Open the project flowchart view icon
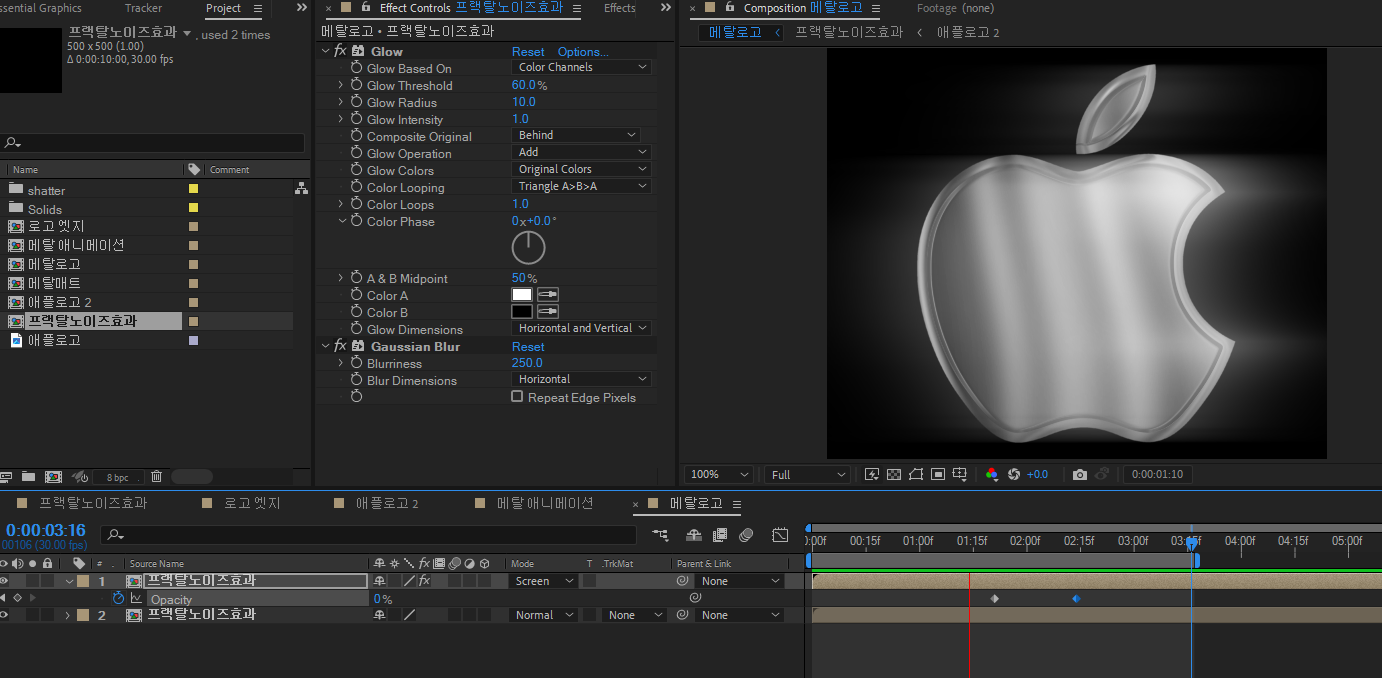Image resolution: width=1382 pixels, height=678 pixels. 301,188
